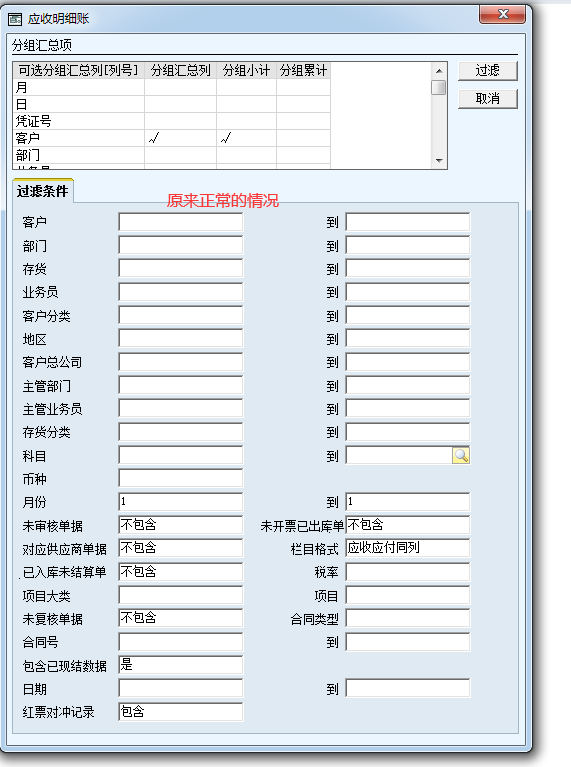Click the grouping list scroll up arrow

[439, 71]
